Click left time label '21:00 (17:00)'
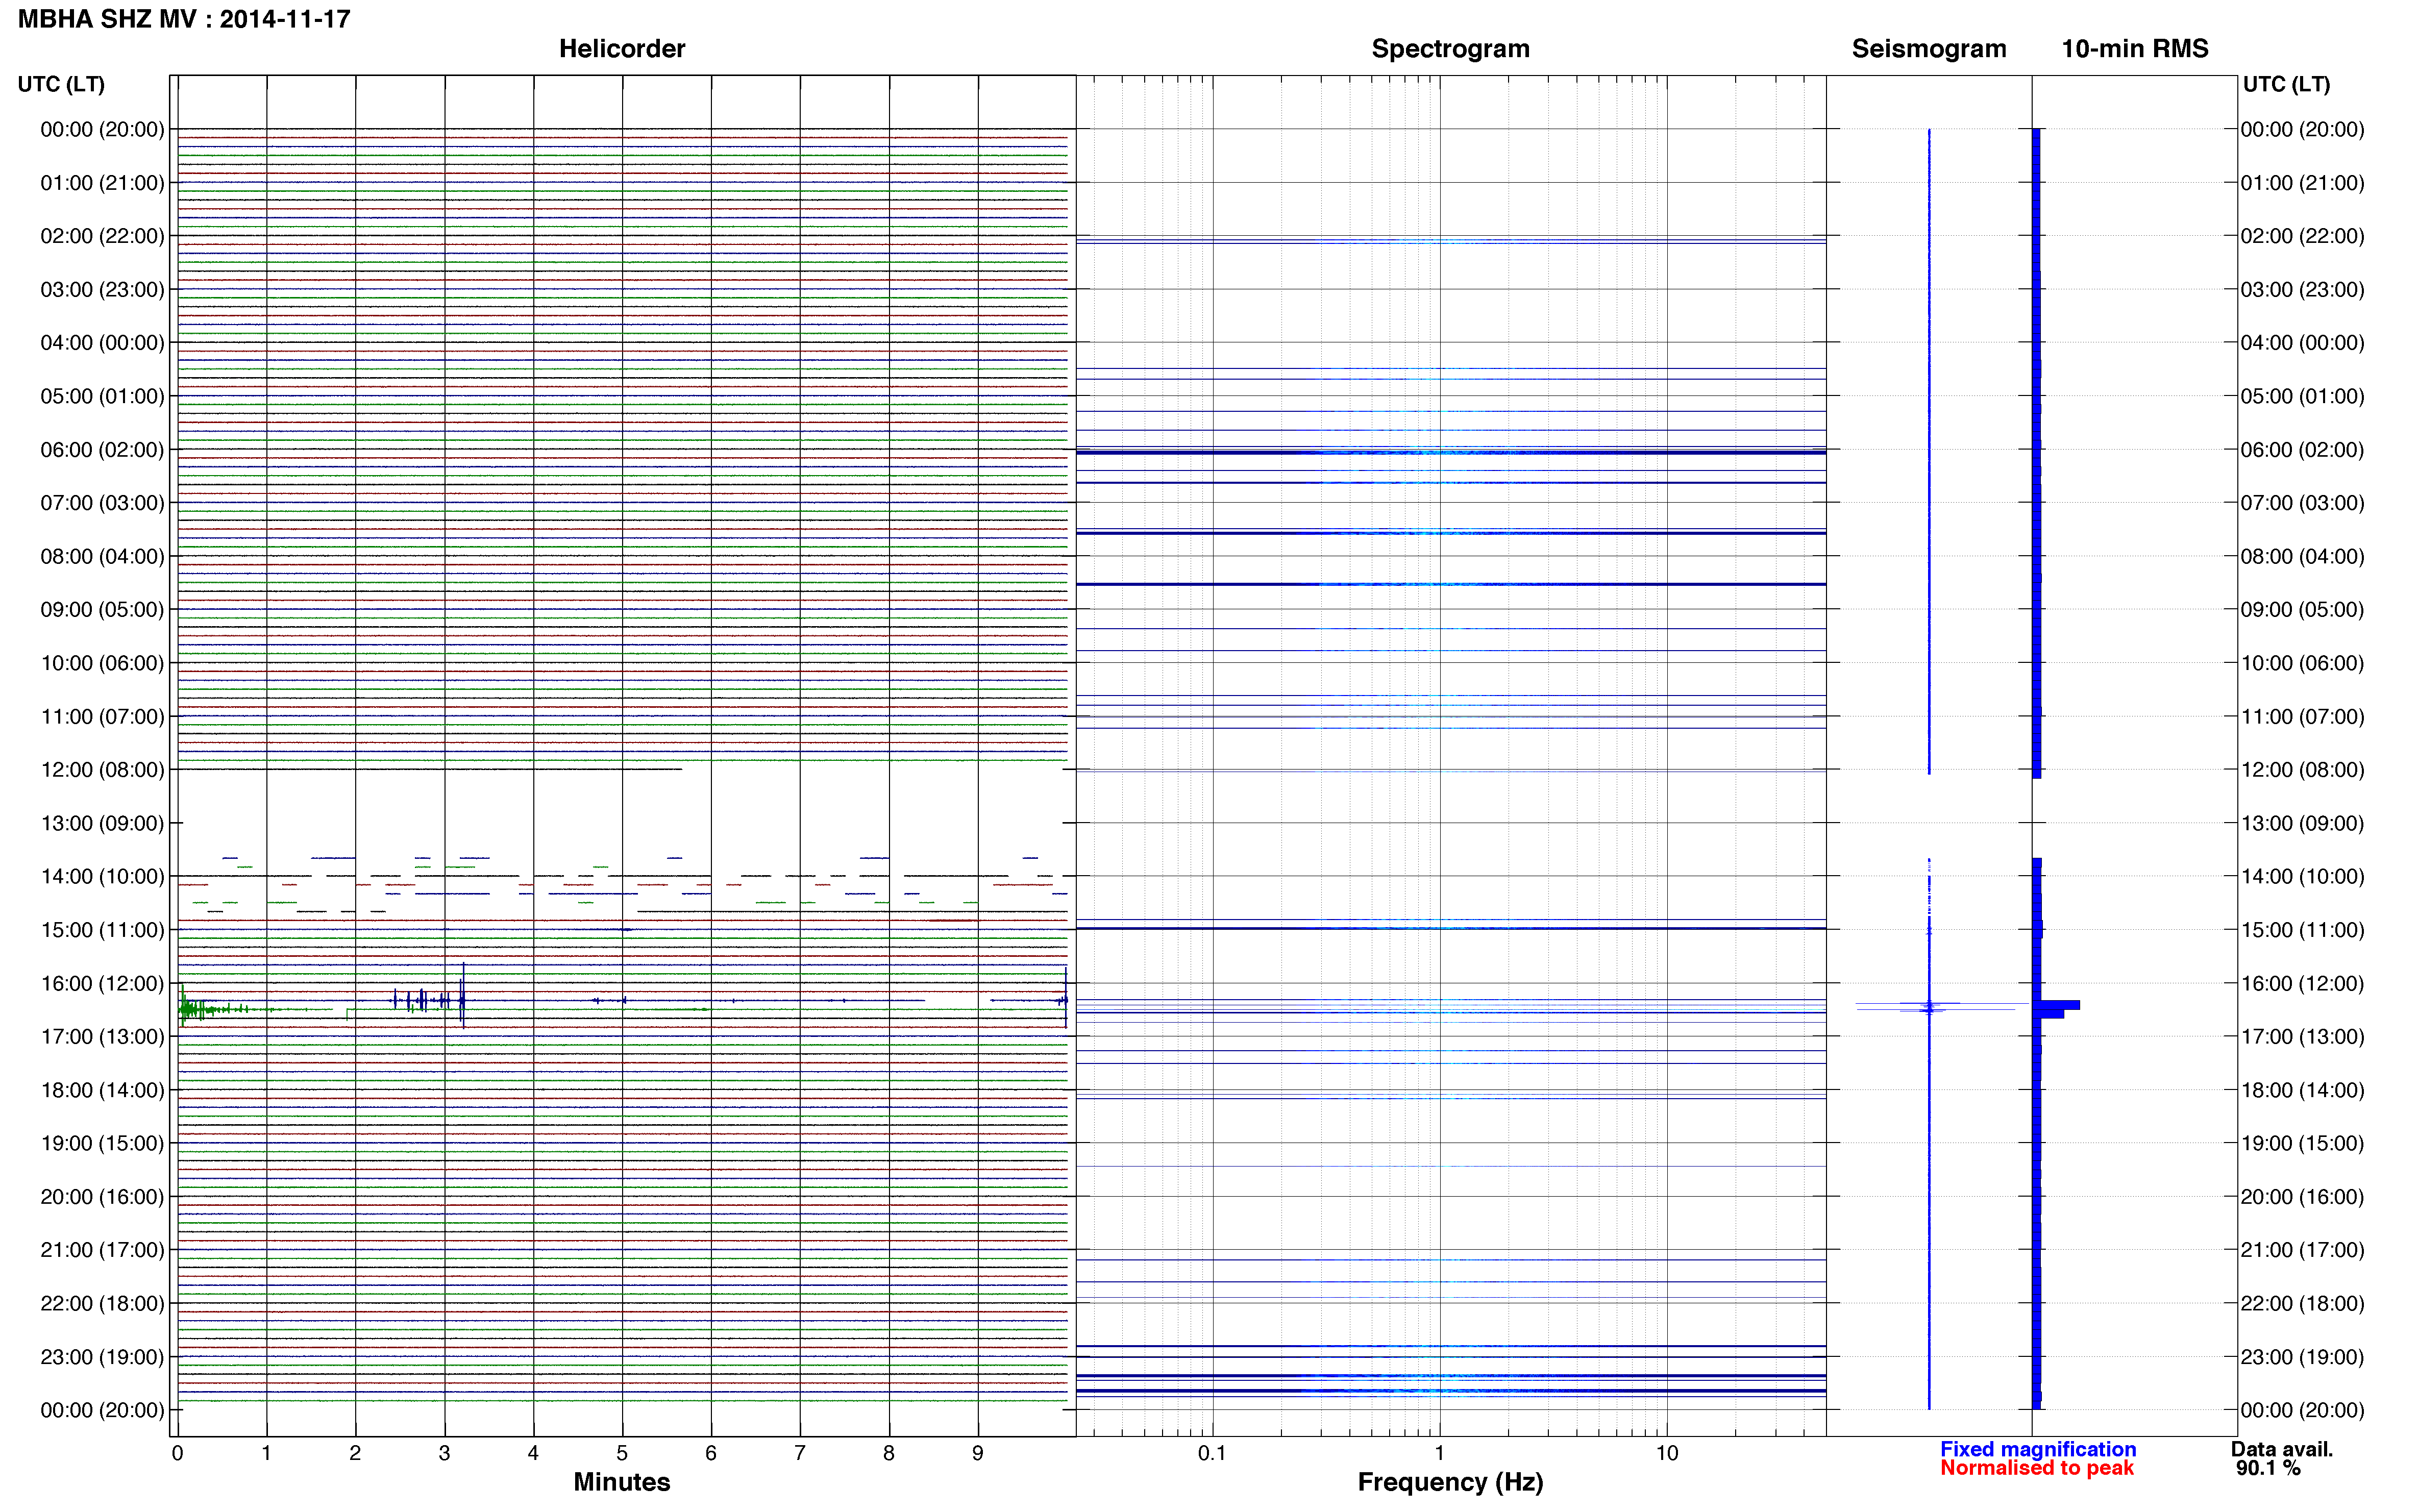 click(102, 1250)
